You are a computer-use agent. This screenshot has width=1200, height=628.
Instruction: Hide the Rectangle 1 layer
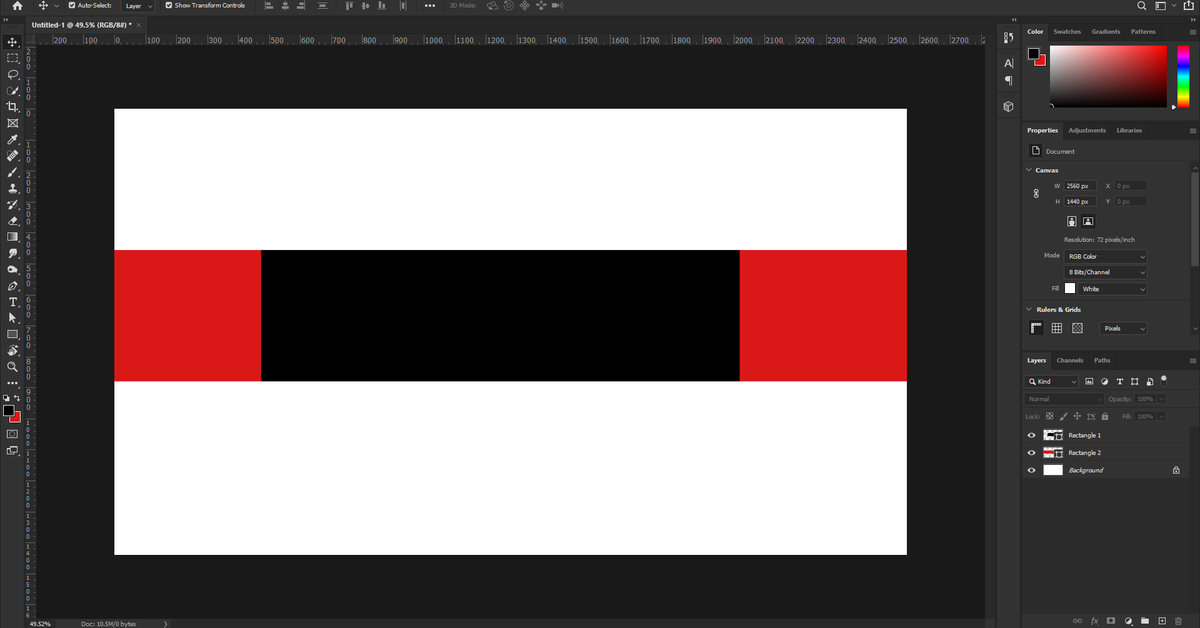(x=1032, y=436)
